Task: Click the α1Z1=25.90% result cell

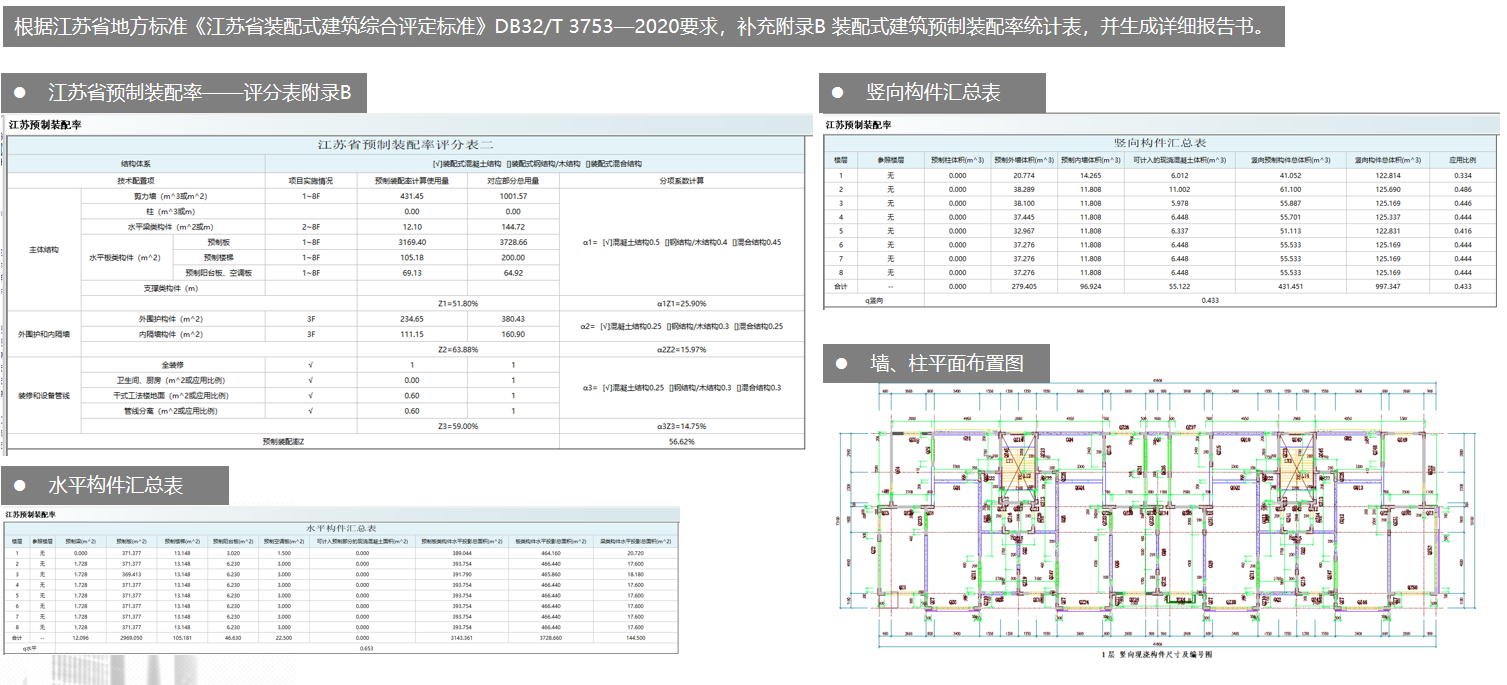Action: [682, 303]
